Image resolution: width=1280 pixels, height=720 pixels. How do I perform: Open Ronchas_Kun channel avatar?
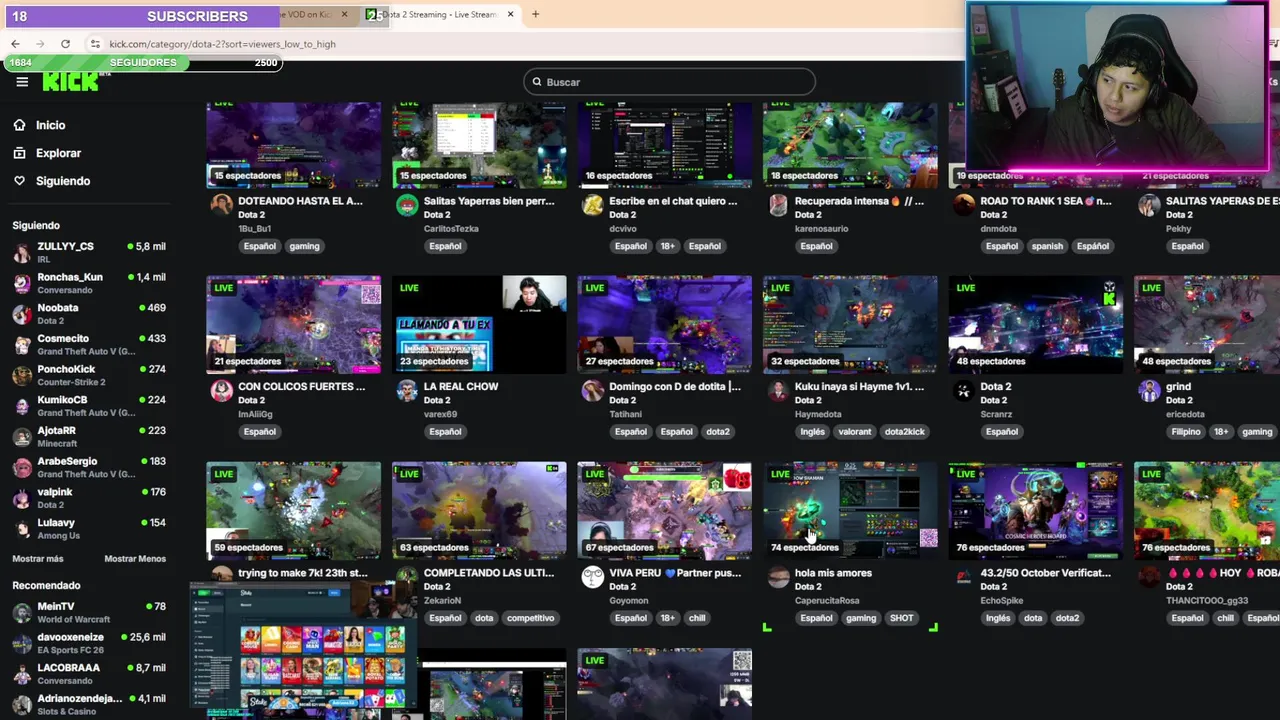click(x=22, y=283)
